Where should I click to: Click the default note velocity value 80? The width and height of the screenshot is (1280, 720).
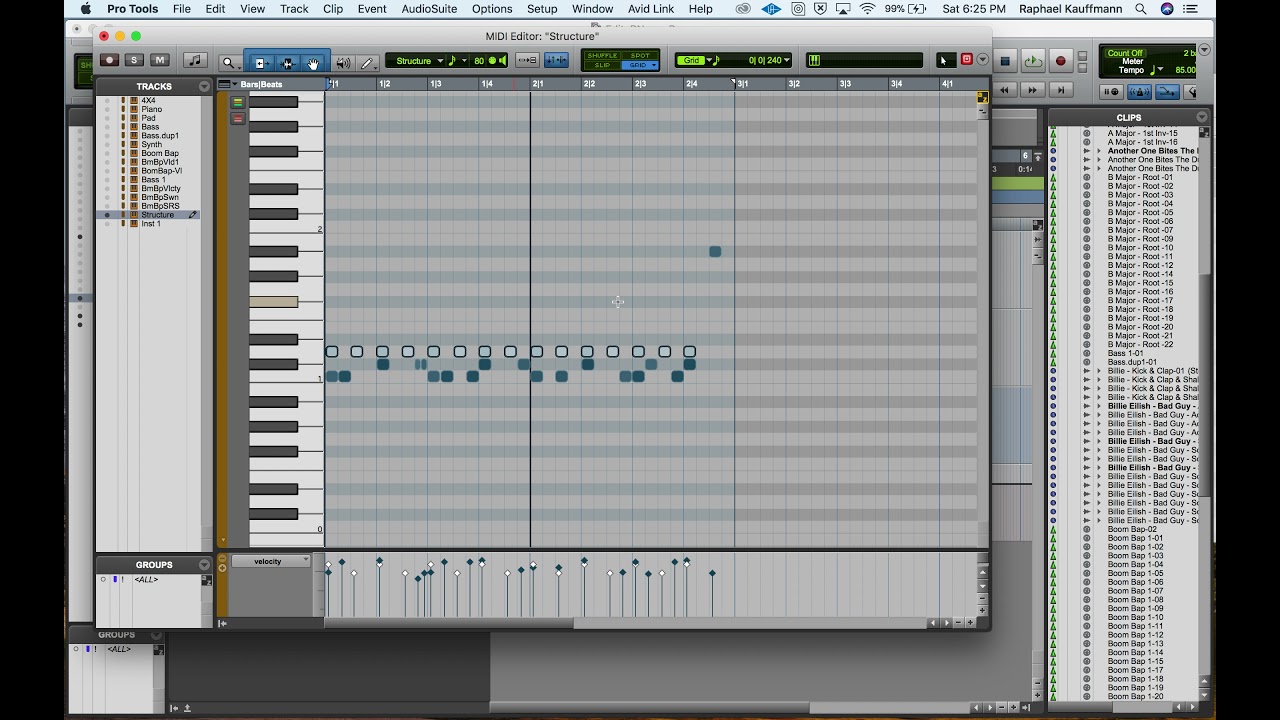pos(479,61)
